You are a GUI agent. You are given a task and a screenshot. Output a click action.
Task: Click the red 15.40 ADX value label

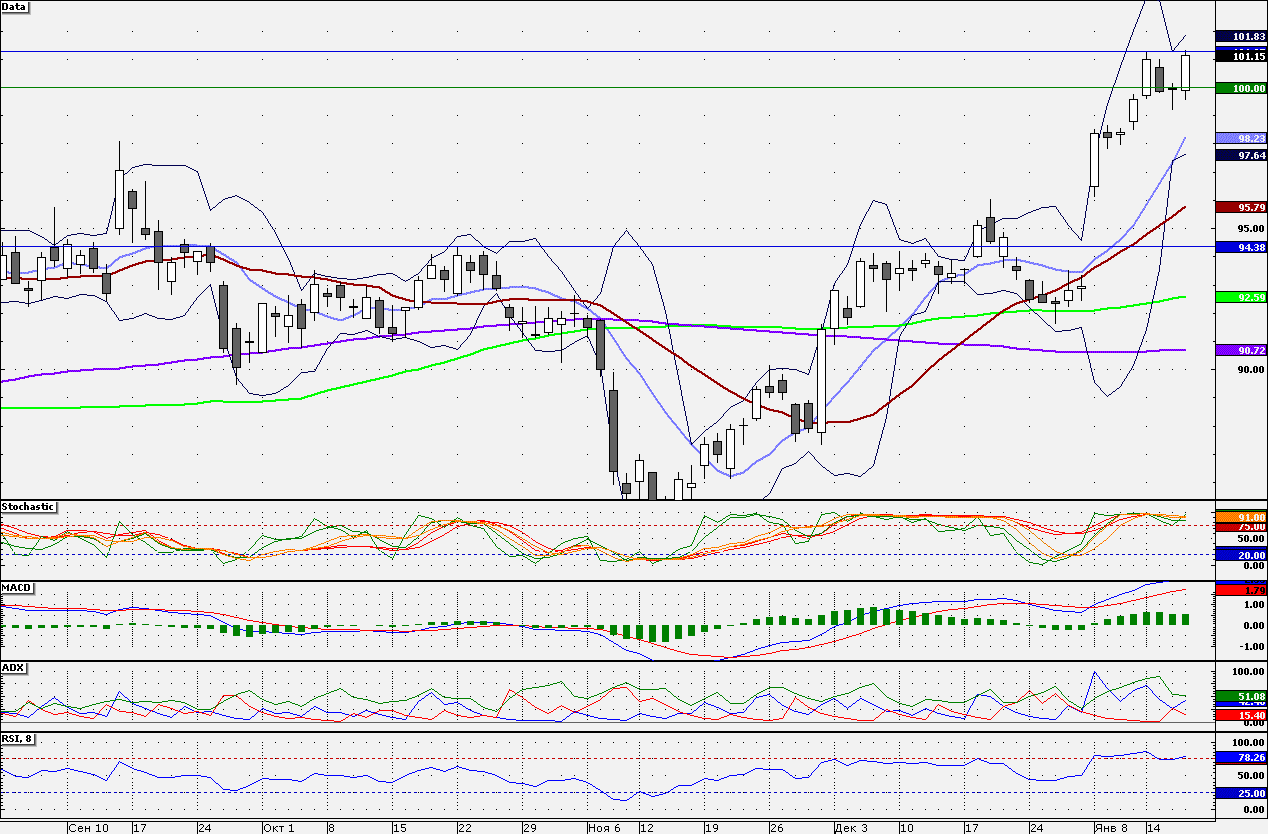pyautogui.click(x=1240, y=716)
